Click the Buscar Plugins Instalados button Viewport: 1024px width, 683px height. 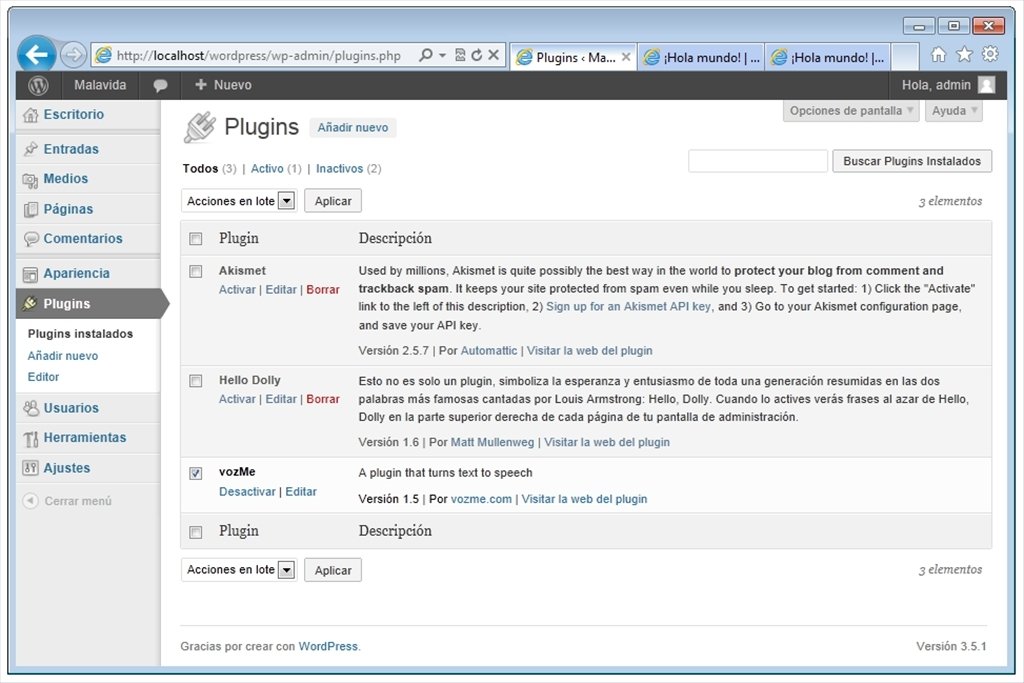pos(912,161)
